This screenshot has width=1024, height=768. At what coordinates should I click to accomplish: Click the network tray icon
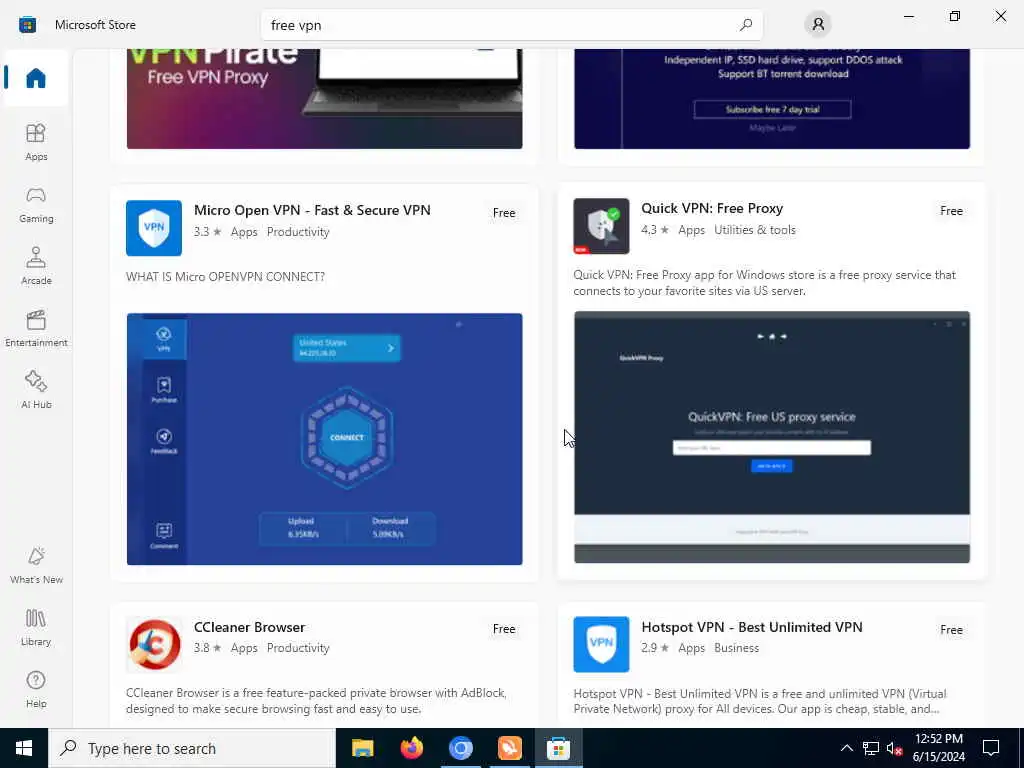coord(871,748)
